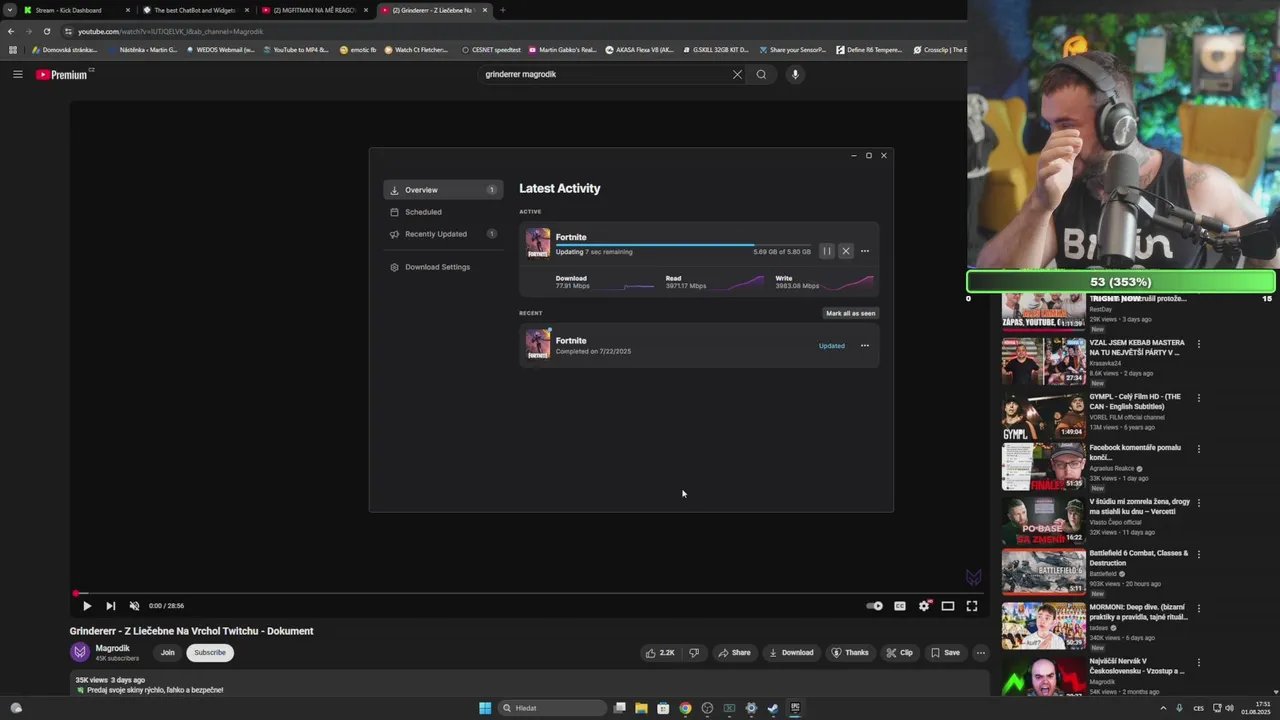Toggle closed captions in the player
1280x720 pixels.
tap(900, 606)
